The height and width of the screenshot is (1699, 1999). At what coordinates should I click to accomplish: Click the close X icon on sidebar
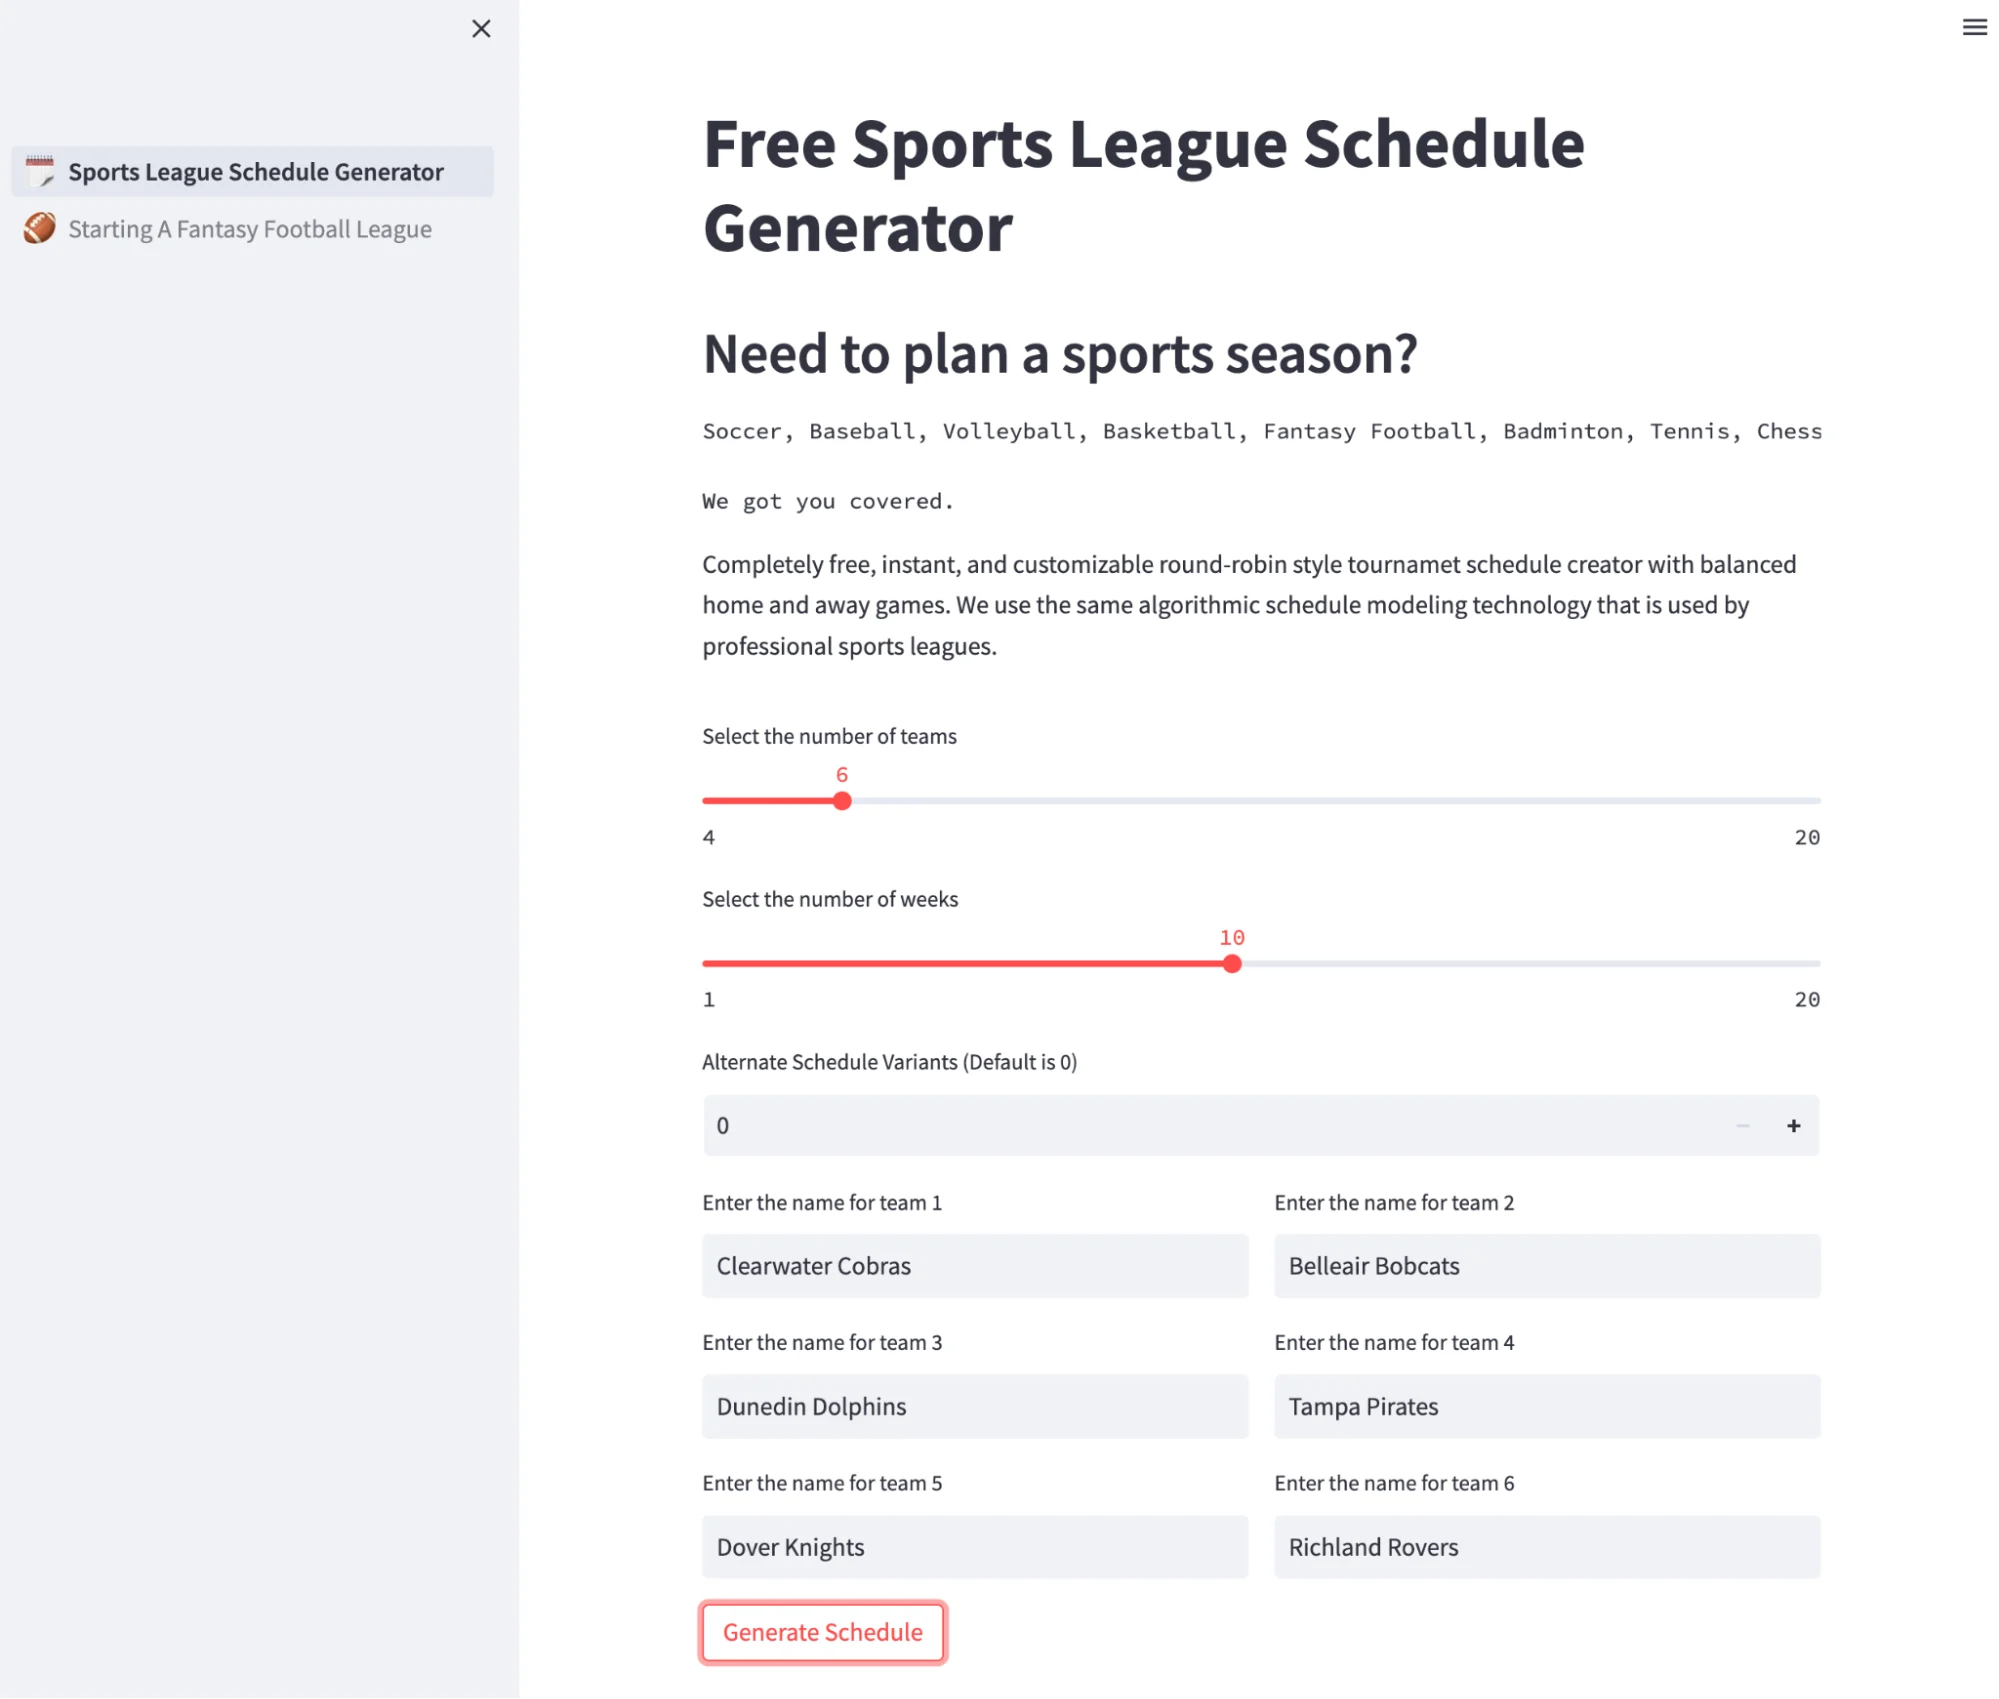482,29
